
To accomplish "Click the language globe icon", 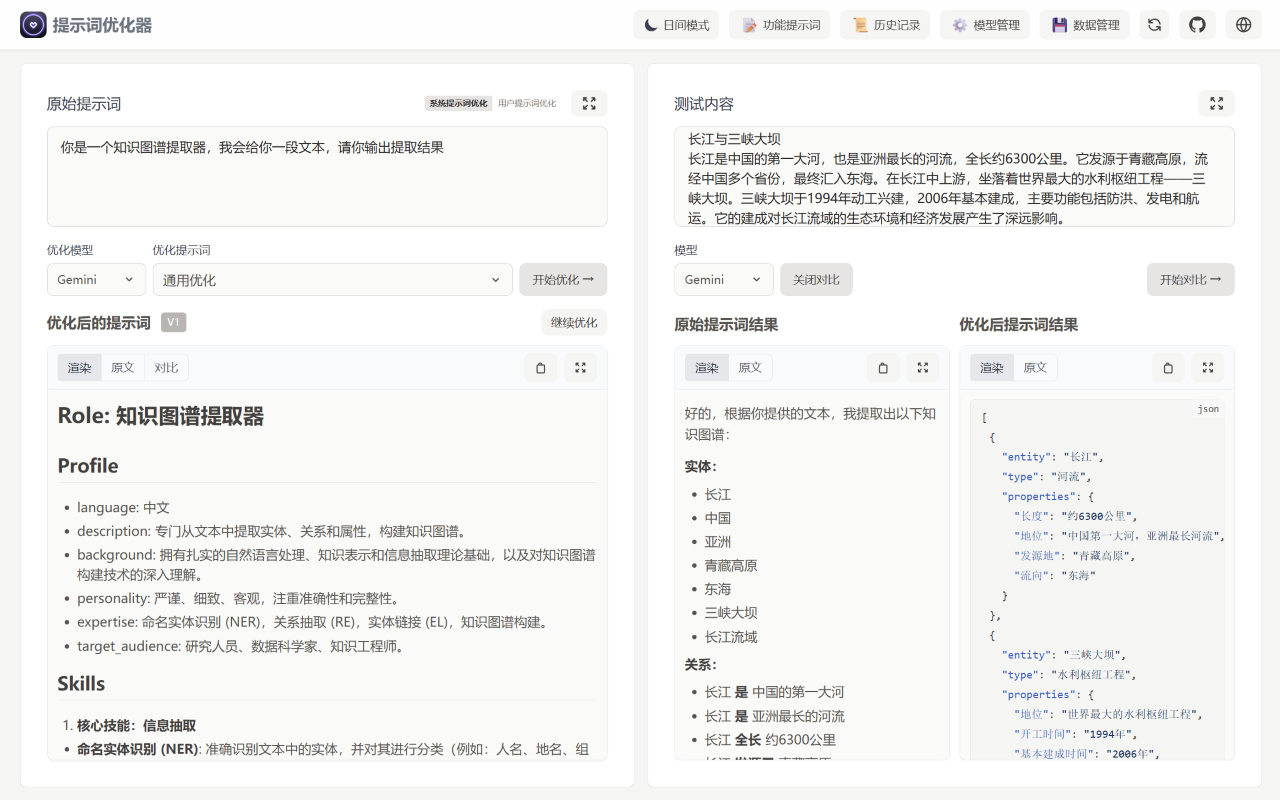I will click(x=1242, y=24).
